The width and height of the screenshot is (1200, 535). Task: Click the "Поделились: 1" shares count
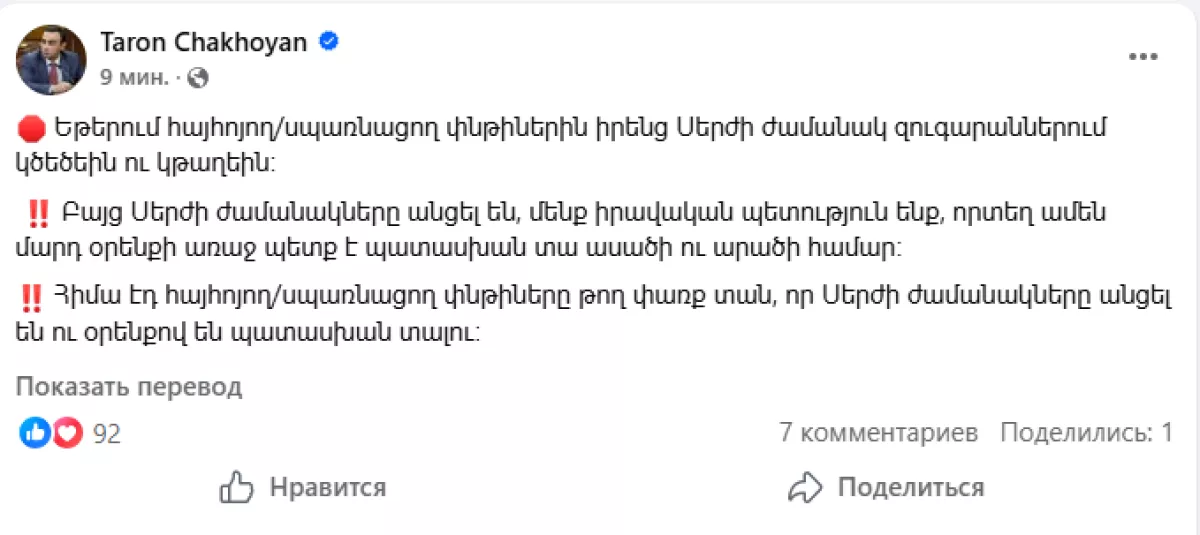(1086, 433)
